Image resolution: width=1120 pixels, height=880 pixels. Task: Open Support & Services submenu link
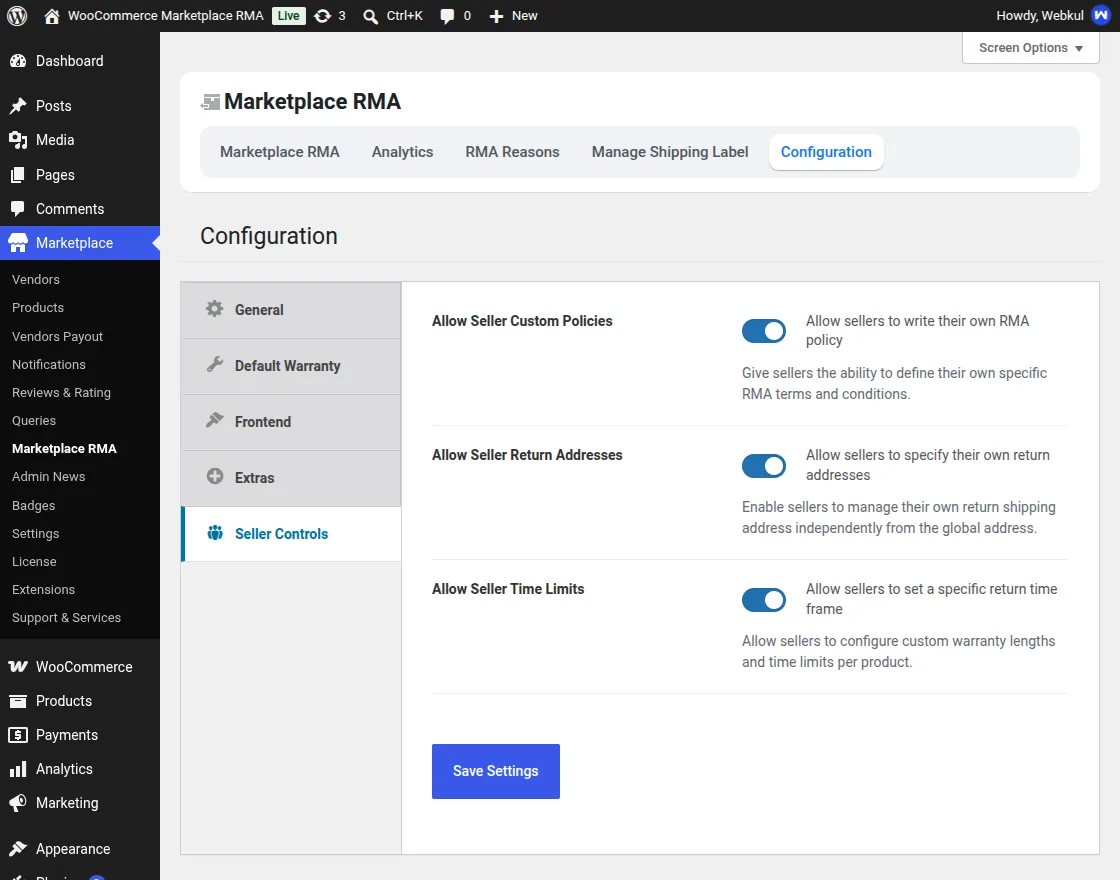pos(66,618)
